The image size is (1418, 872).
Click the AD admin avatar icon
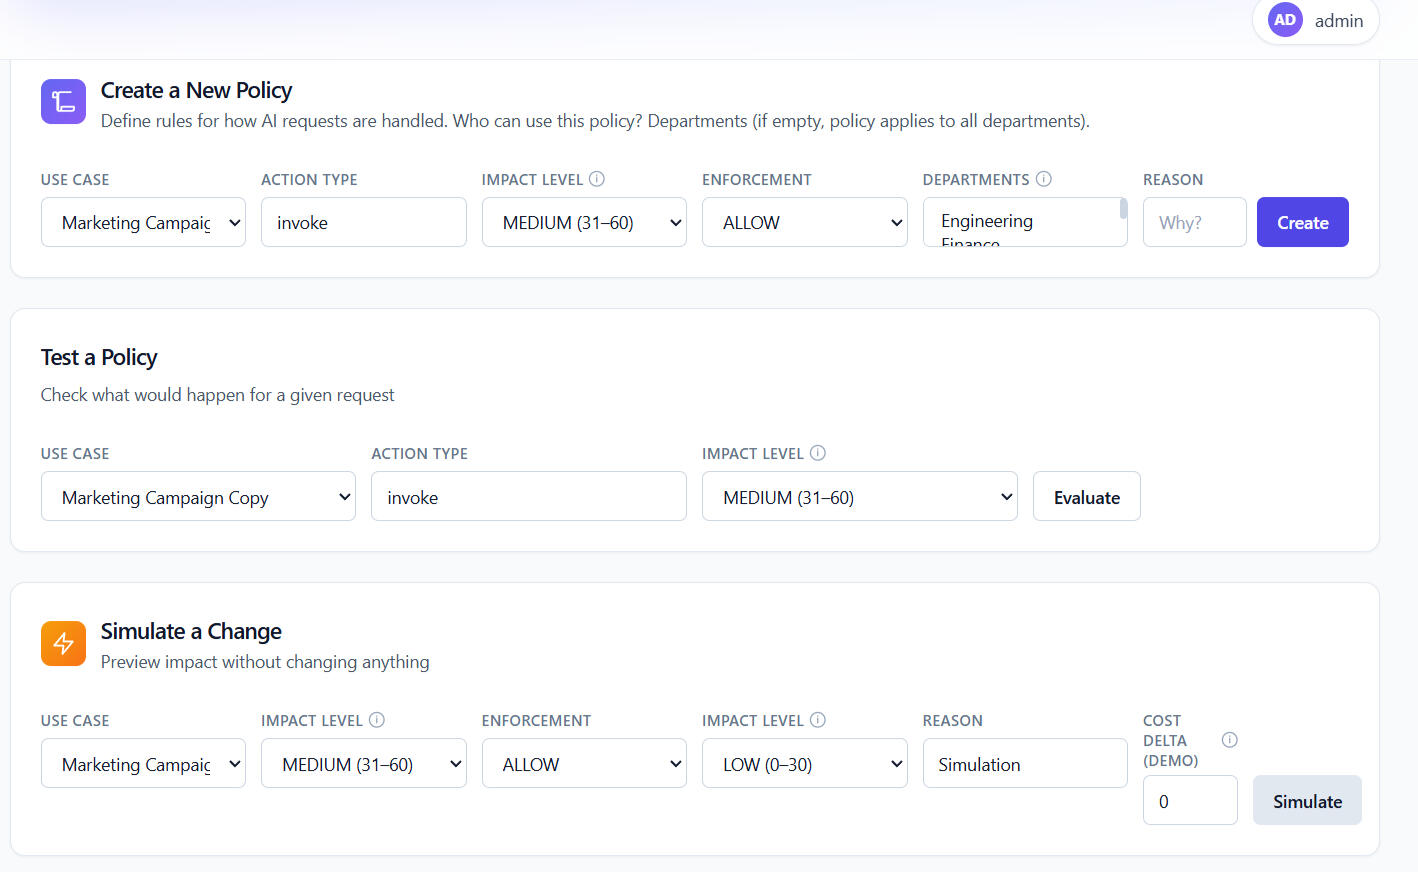pyautogui.click(x=1285, y=20)
